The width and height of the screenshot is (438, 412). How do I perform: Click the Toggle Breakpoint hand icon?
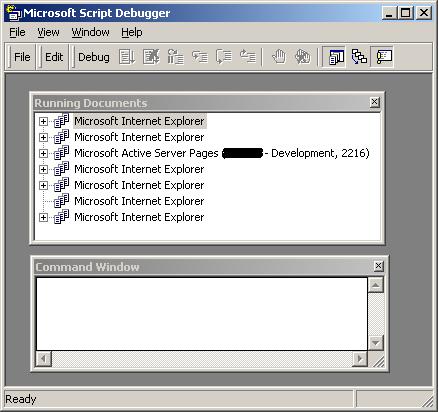click(279, 57)
